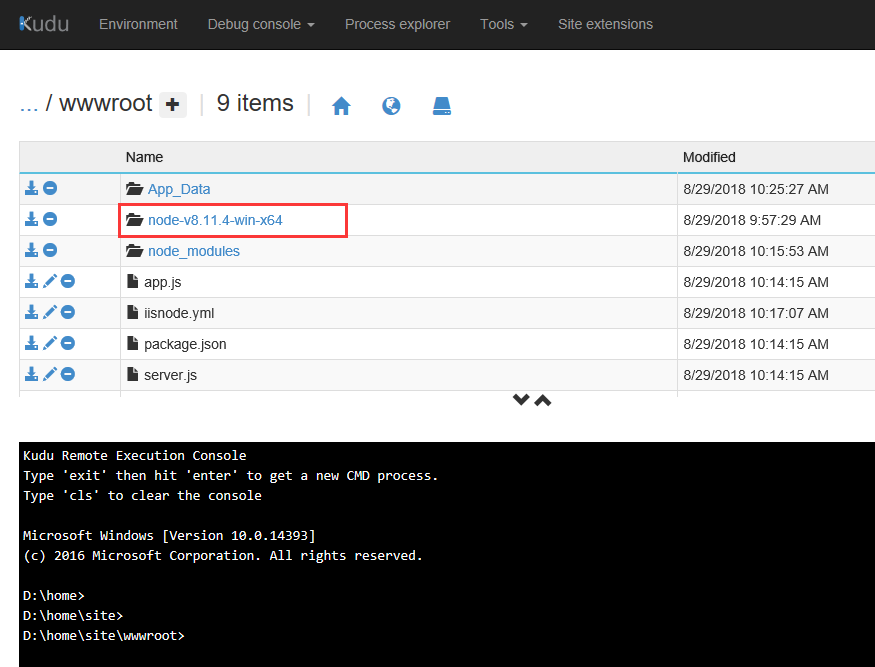This screenshot has height=667, width=875.
Task: Click the down chevron to expand file list
Action: pyautogui.click(x=520, y=400)
